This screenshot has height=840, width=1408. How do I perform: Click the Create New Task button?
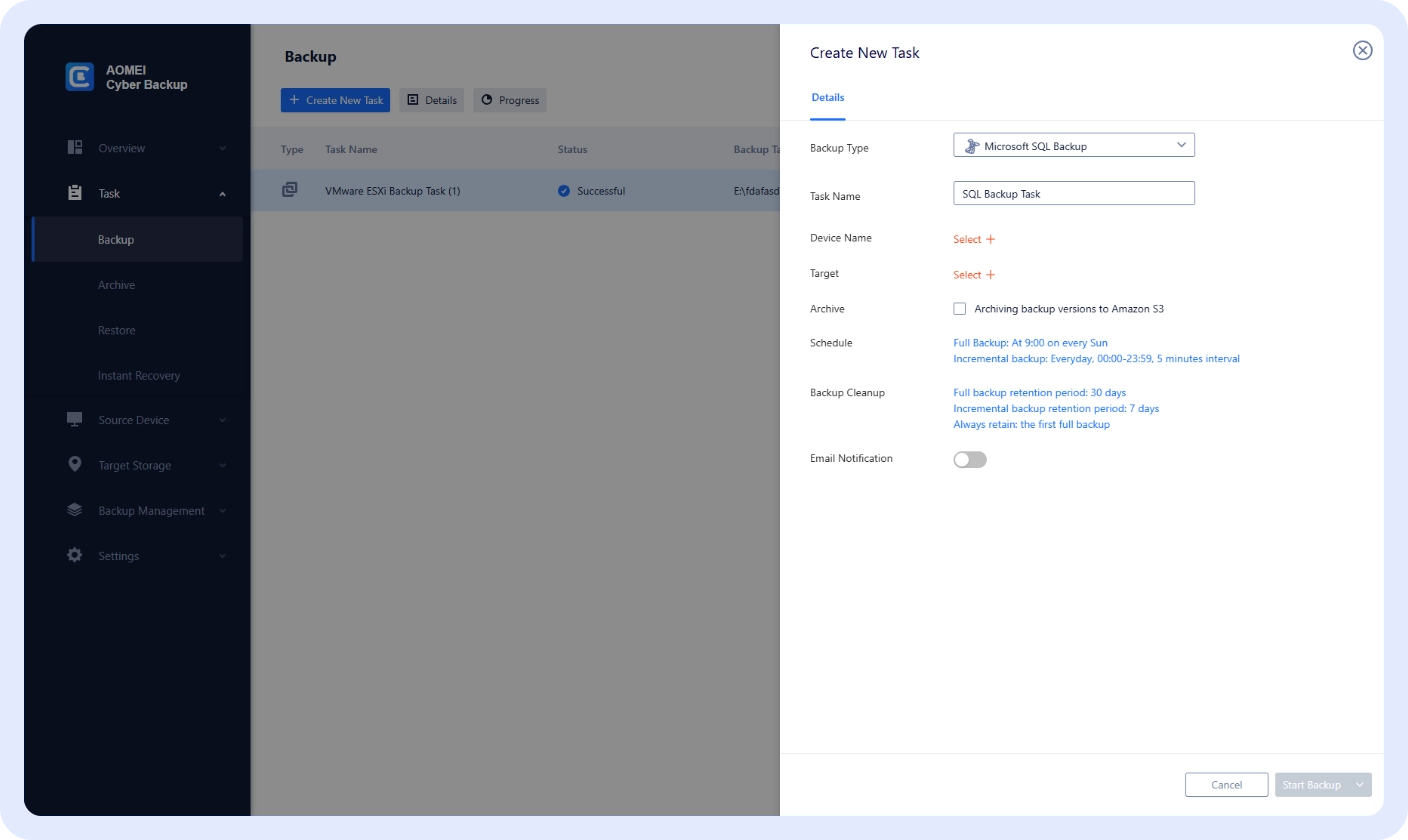click(x=335, y=100)
